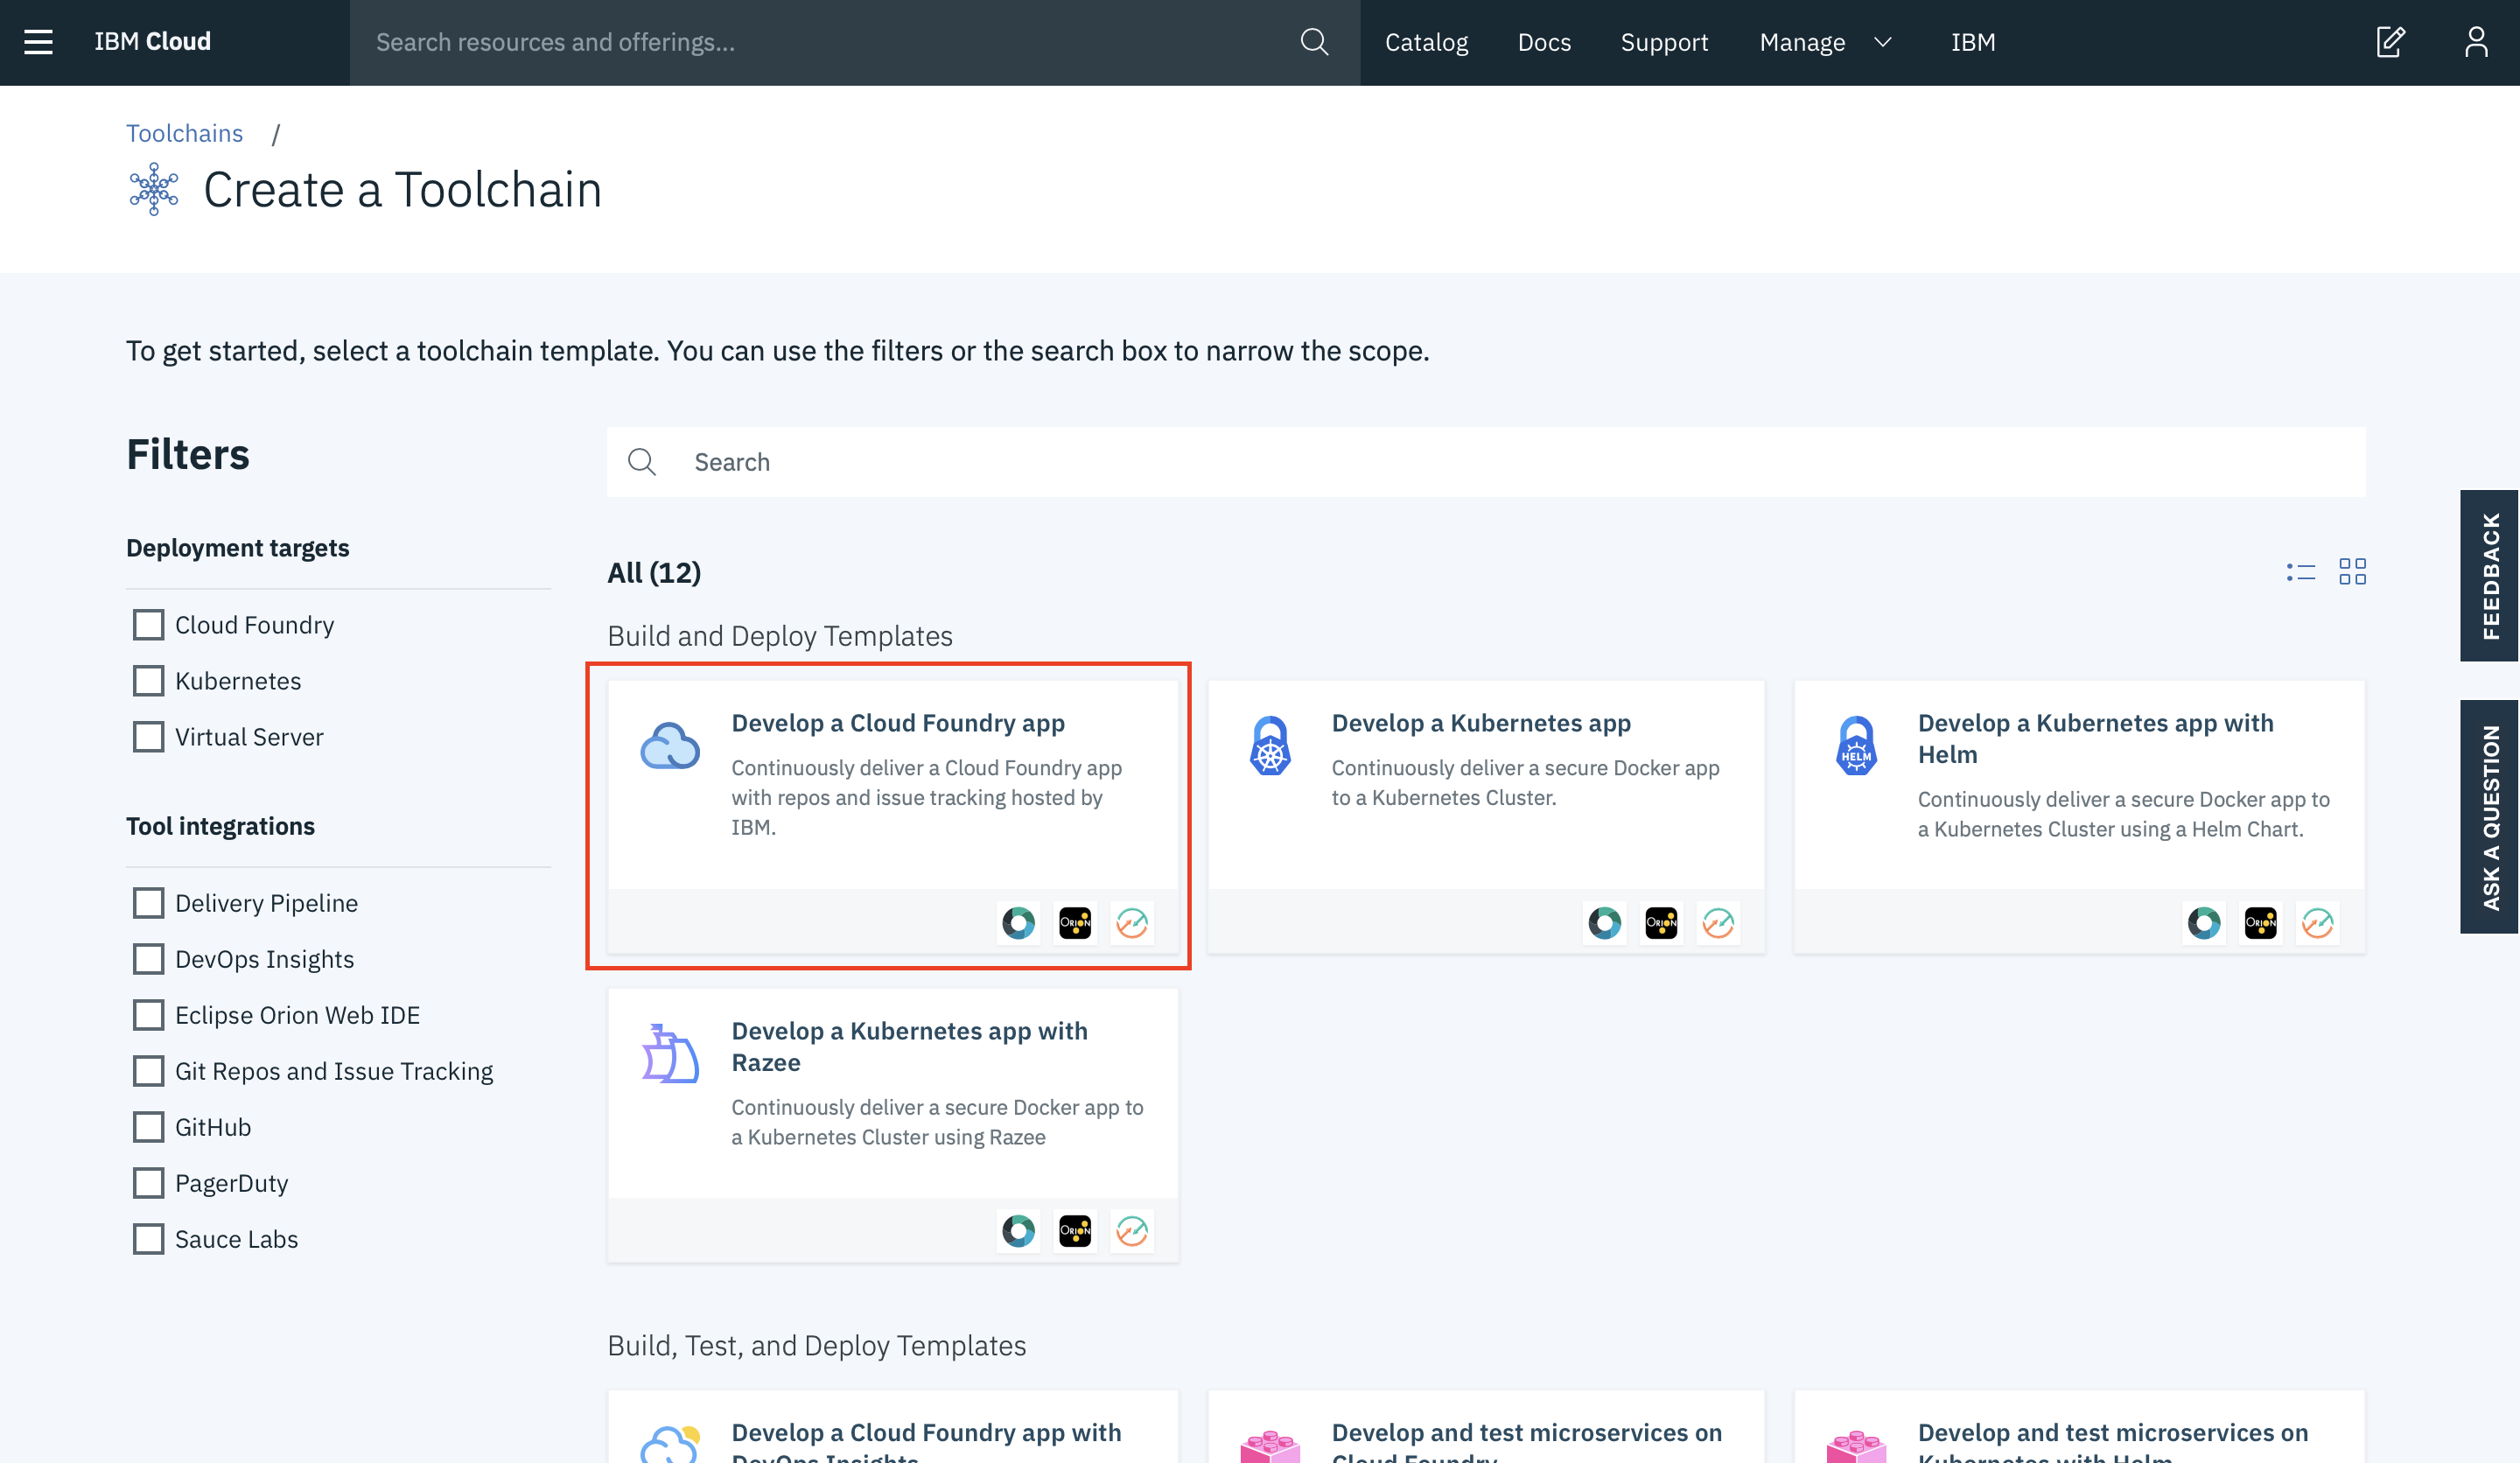Open the edit note icon in header
This screenshot has width=2520, height=1463.
(2390, 42)
